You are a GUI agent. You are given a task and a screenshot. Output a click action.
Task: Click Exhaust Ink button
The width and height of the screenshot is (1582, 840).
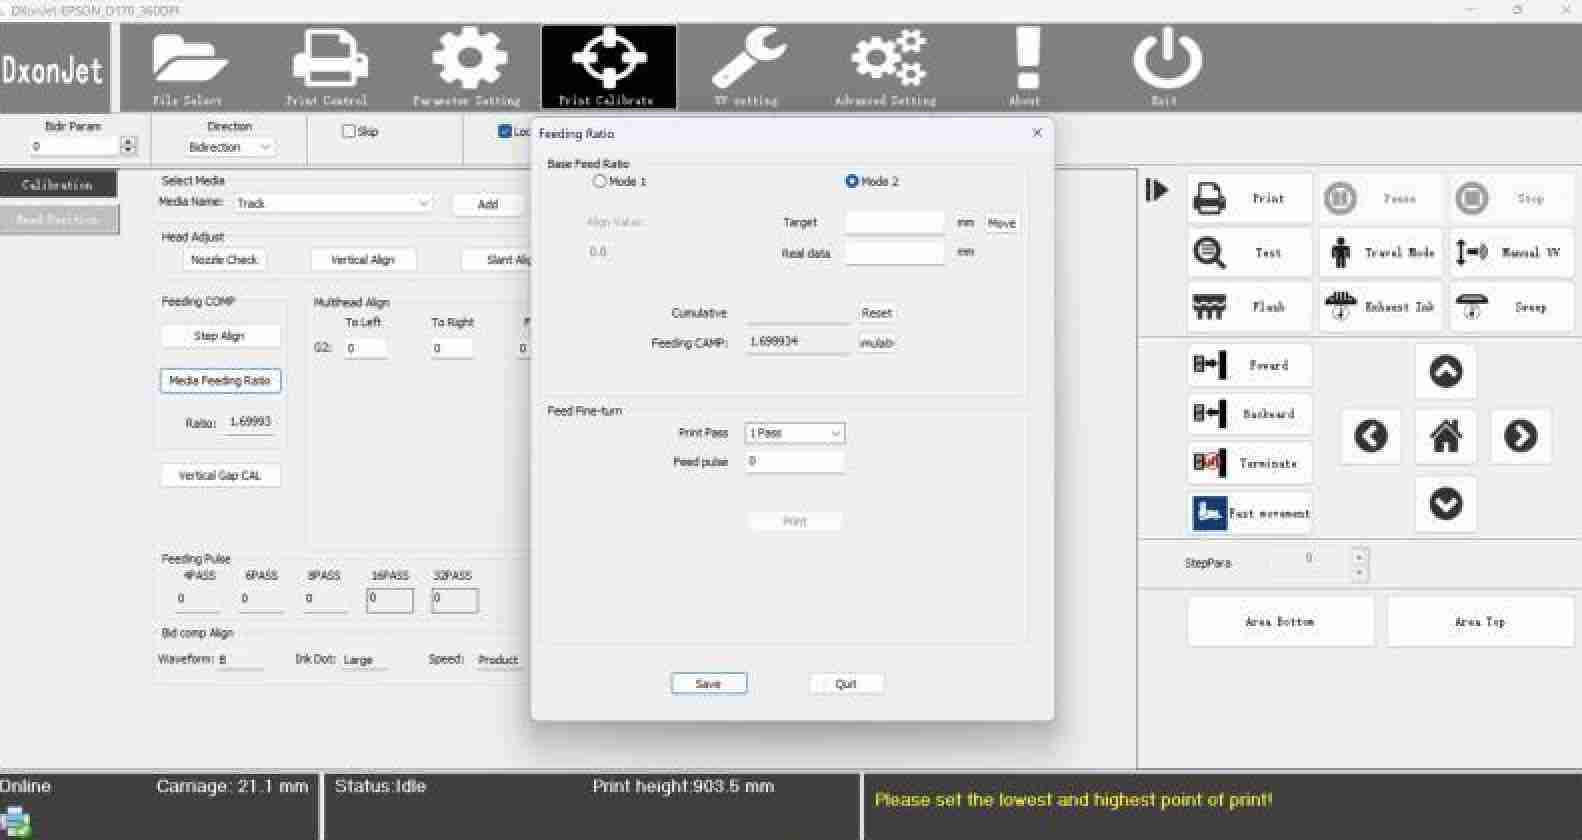click(x=1381, y=307)
